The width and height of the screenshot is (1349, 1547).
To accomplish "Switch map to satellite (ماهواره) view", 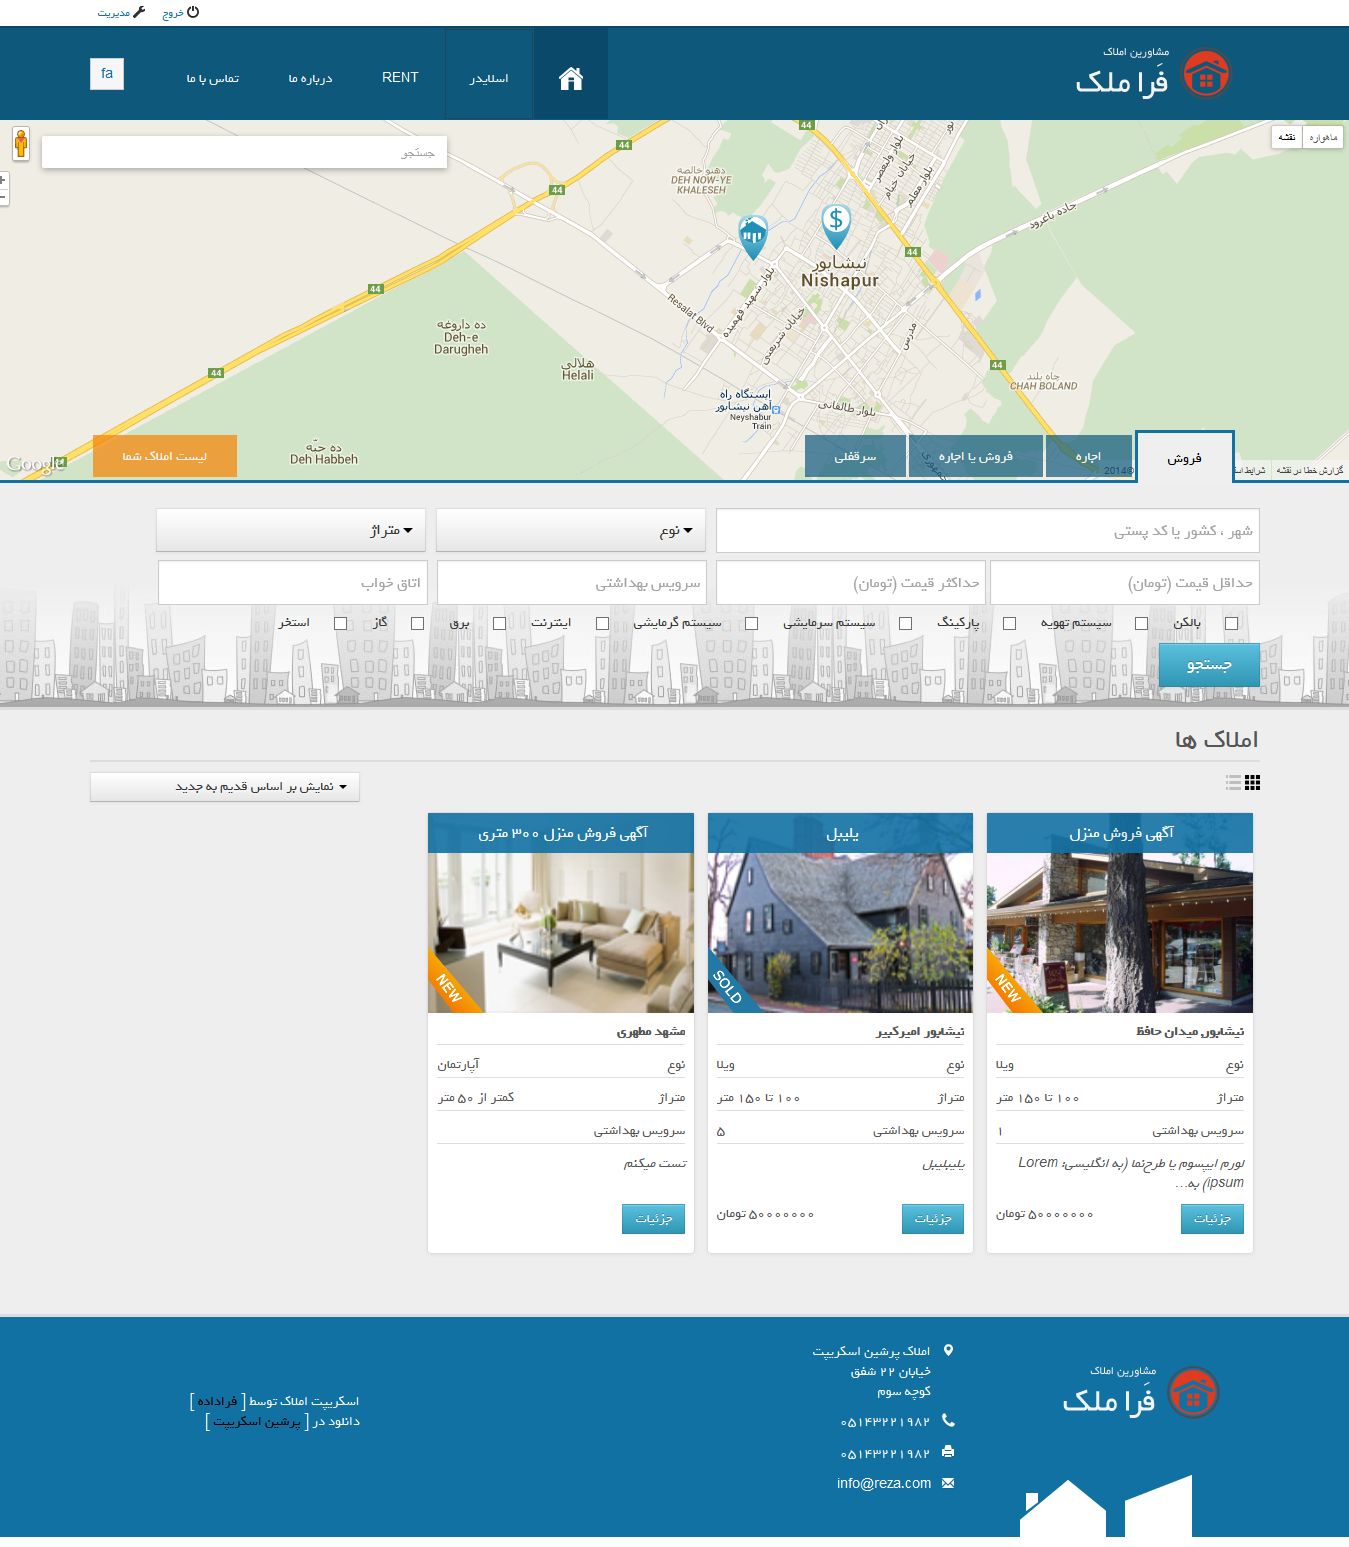I will [x=1323, y=137].
